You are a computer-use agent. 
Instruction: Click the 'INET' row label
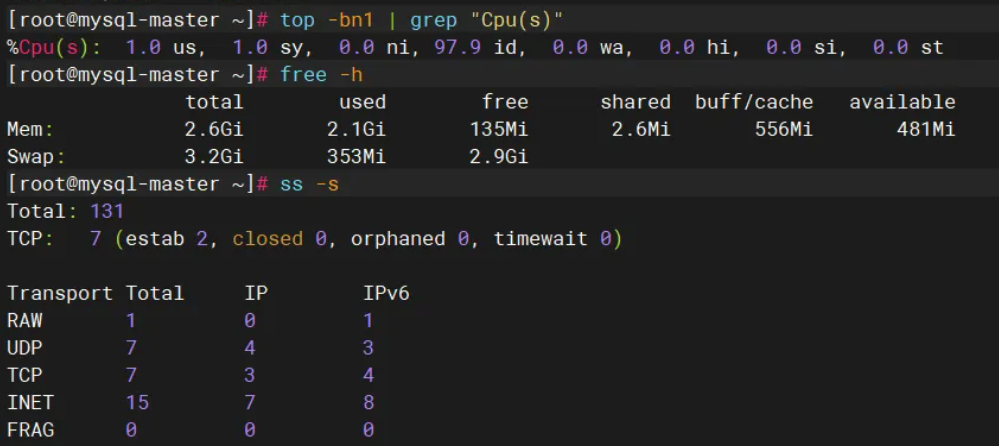[31, 403]
